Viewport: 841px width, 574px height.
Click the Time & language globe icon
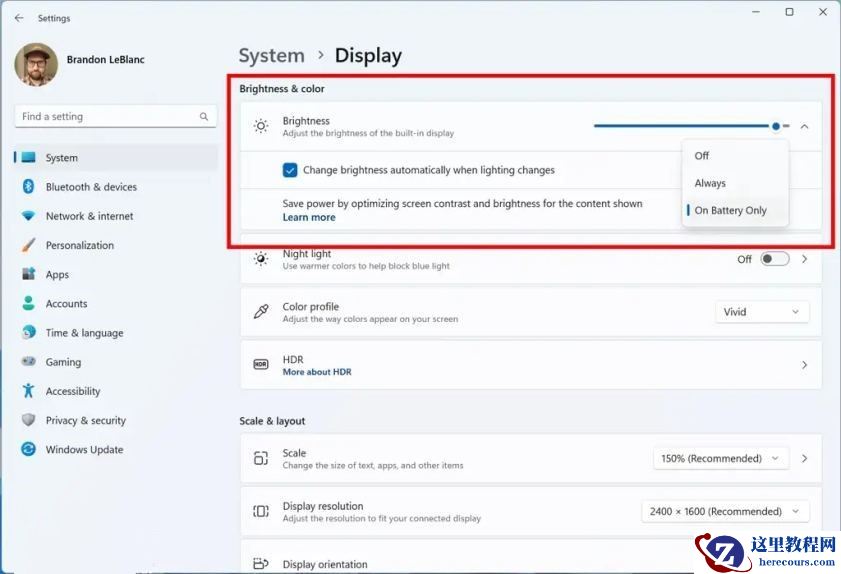click(x=28, y=332)
